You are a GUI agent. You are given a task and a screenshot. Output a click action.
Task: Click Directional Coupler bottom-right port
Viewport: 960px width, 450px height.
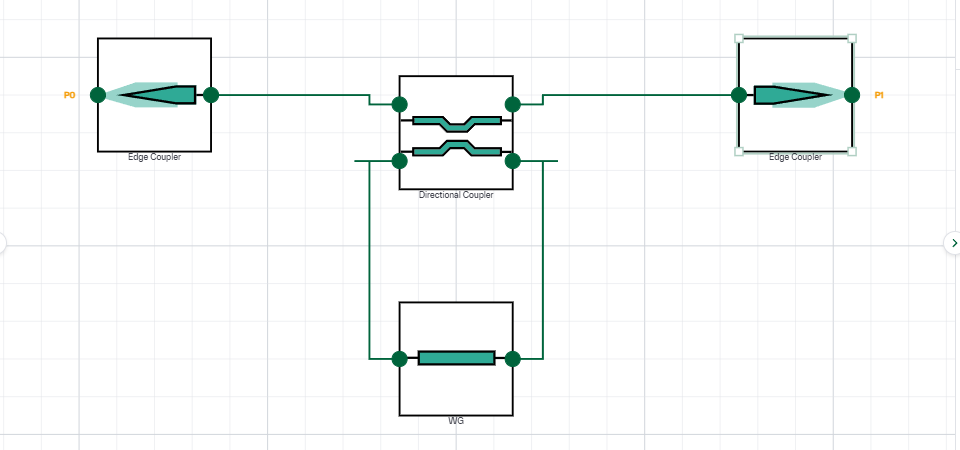(512, 161)
